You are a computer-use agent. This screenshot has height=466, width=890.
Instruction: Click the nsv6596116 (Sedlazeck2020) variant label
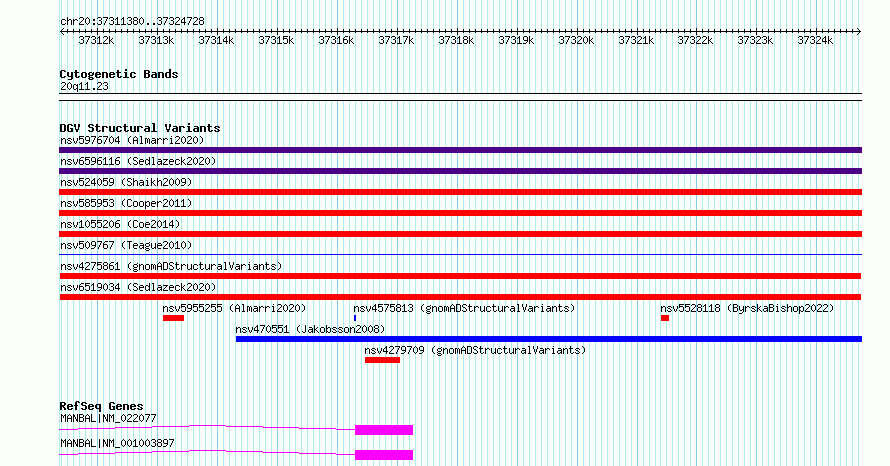[138, 161]
